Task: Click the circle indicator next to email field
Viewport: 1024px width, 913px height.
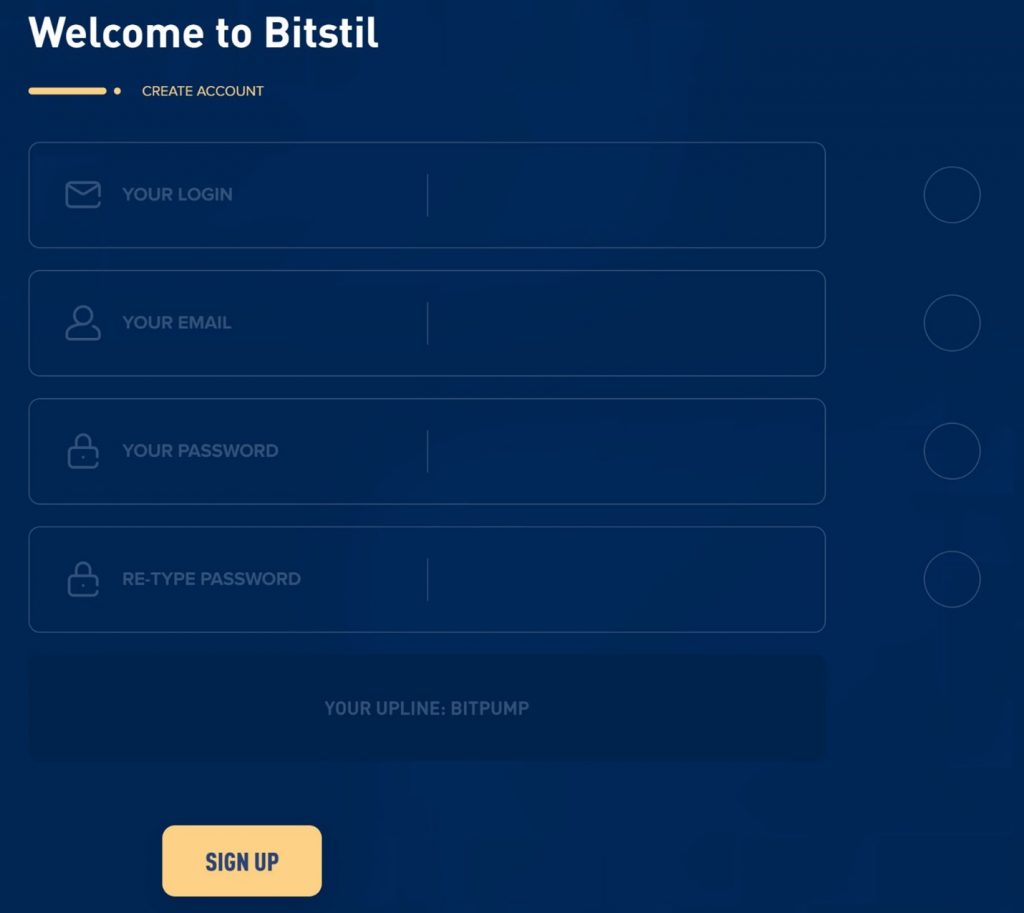Action: [952, 323]
